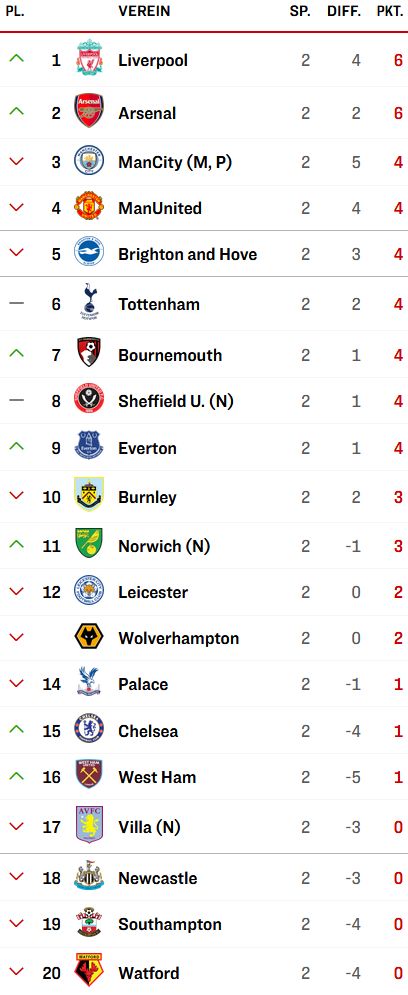The width and height of the screenshot is (408, 995).
Task: Open the Norwich canary crest
Action: point(89,544)
